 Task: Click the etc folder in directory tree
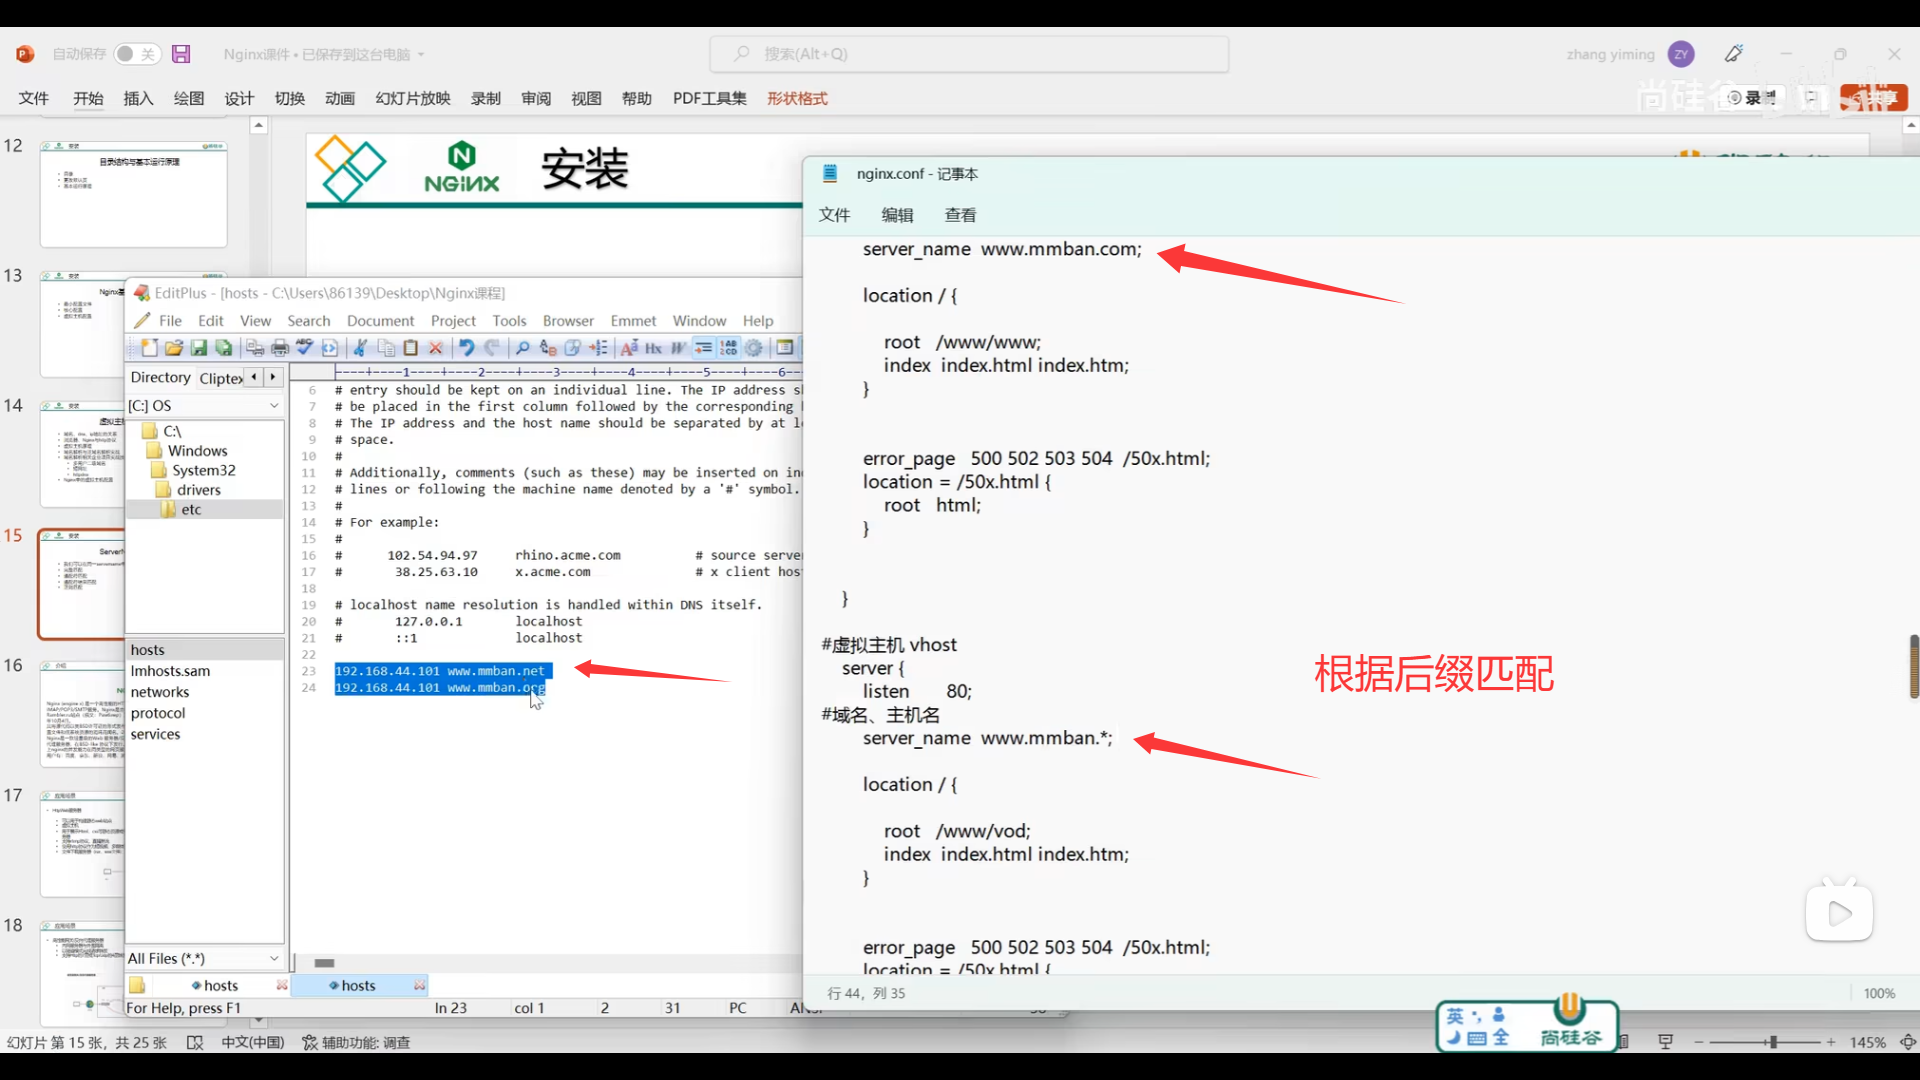[x=191, y=510]
